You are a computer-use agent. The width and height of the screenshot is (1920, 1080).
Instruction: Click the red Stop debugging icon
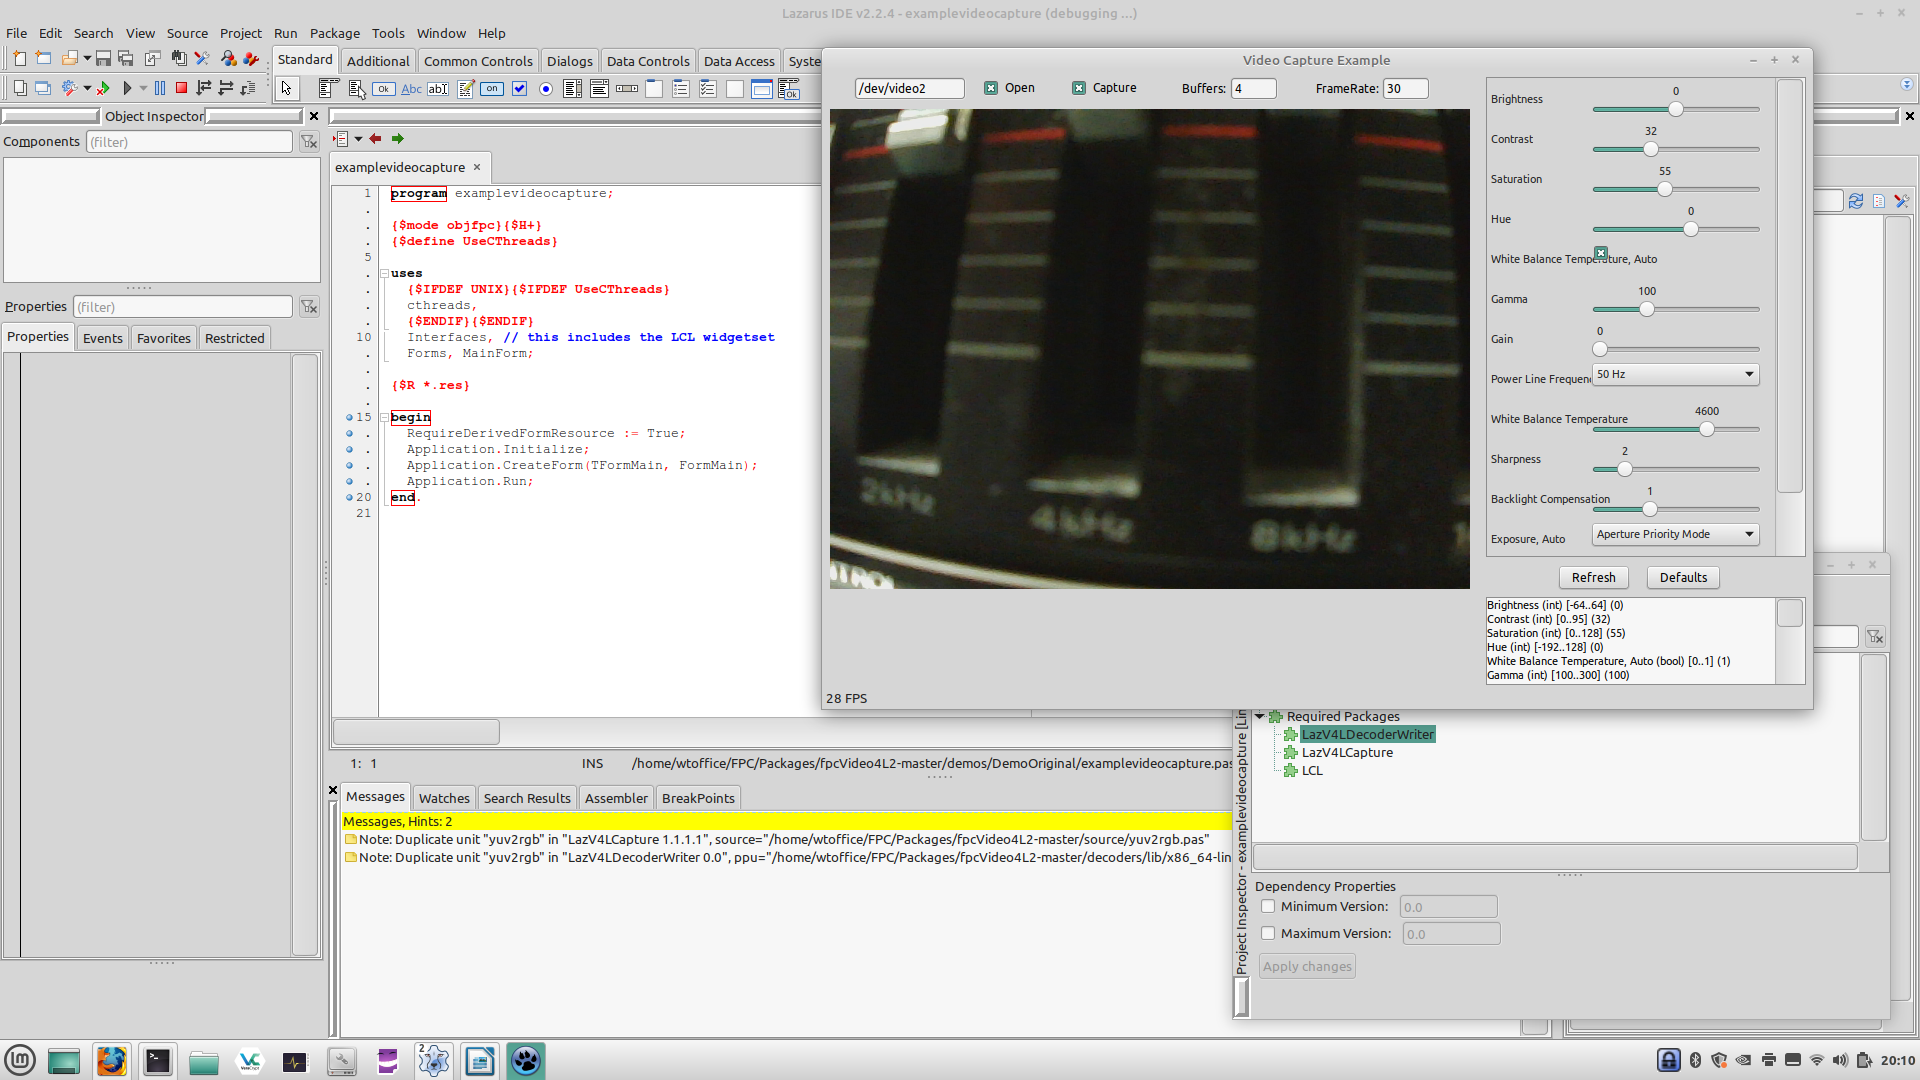(x=181, y=88)
